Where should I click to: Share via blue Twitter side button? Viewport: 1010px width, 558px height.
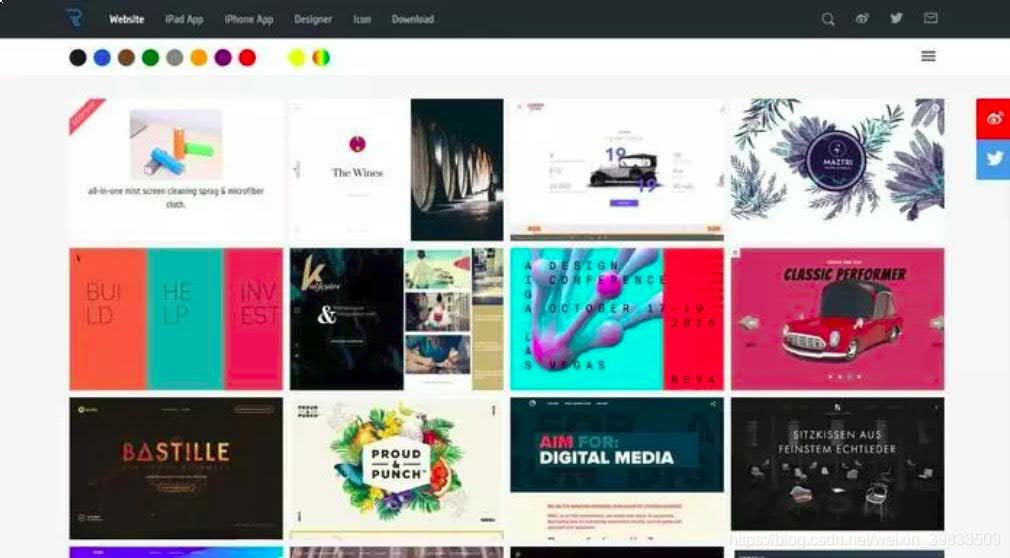(x=993, y=159)
